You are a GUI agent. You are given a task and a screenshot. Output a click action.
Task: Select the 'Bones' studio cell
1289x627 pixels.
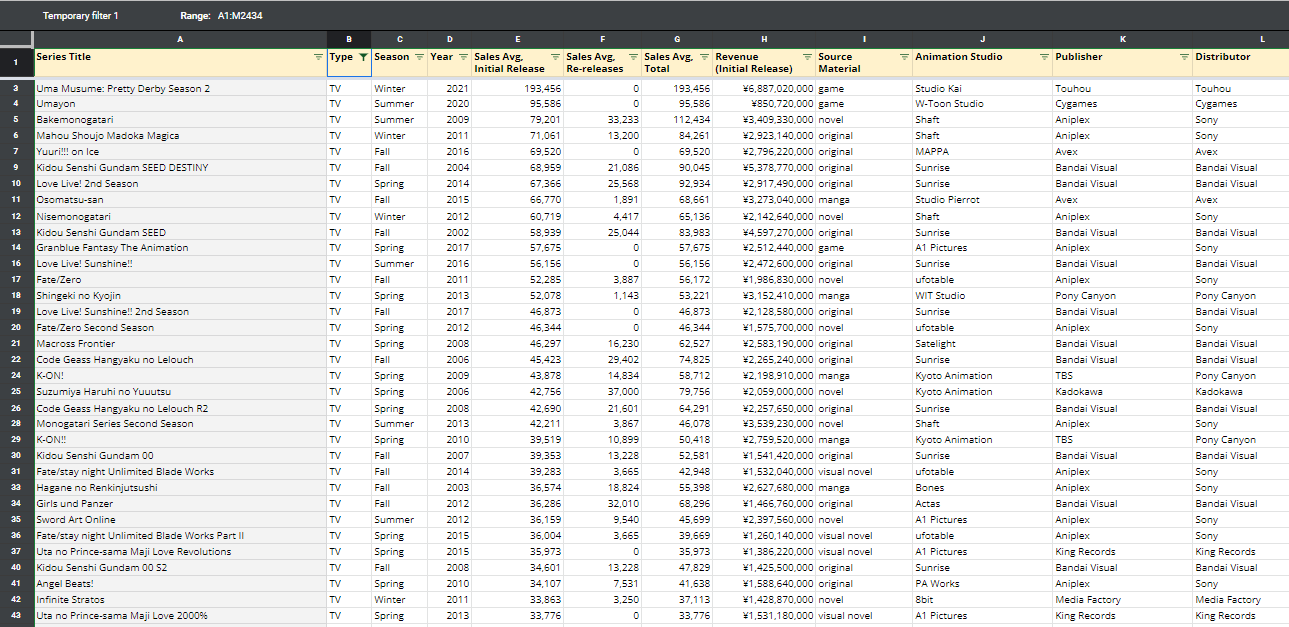click(x=982, y=488)
